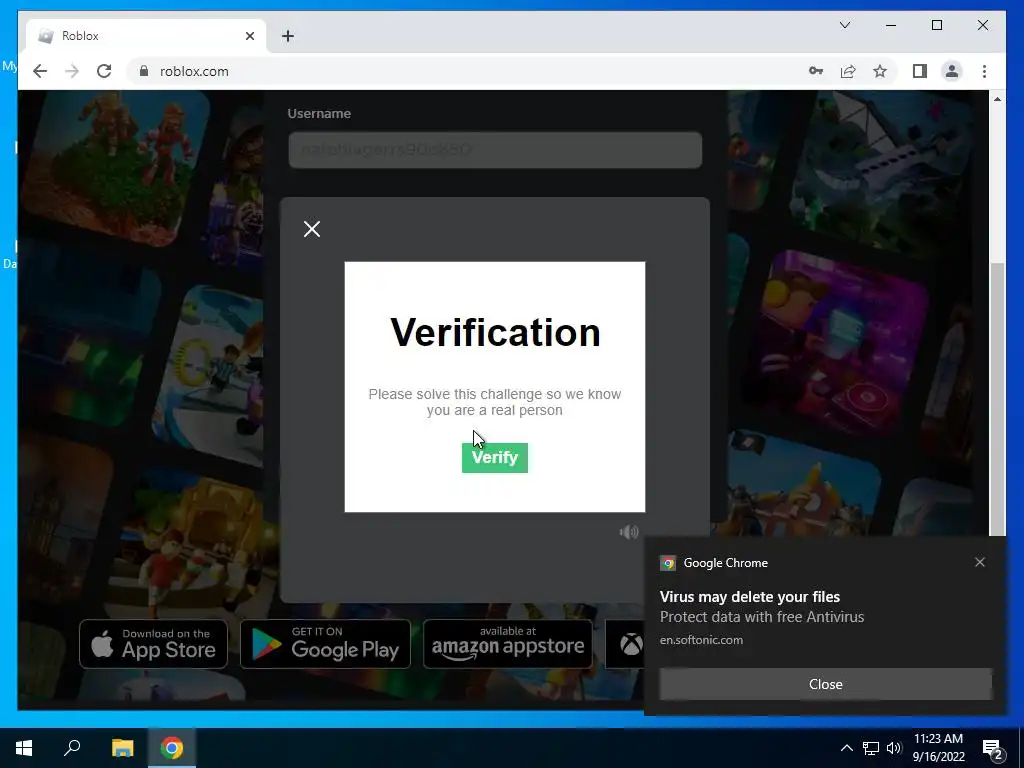Open the Chrome profile avatar menu
The image size is (1024, 768).
952,71
